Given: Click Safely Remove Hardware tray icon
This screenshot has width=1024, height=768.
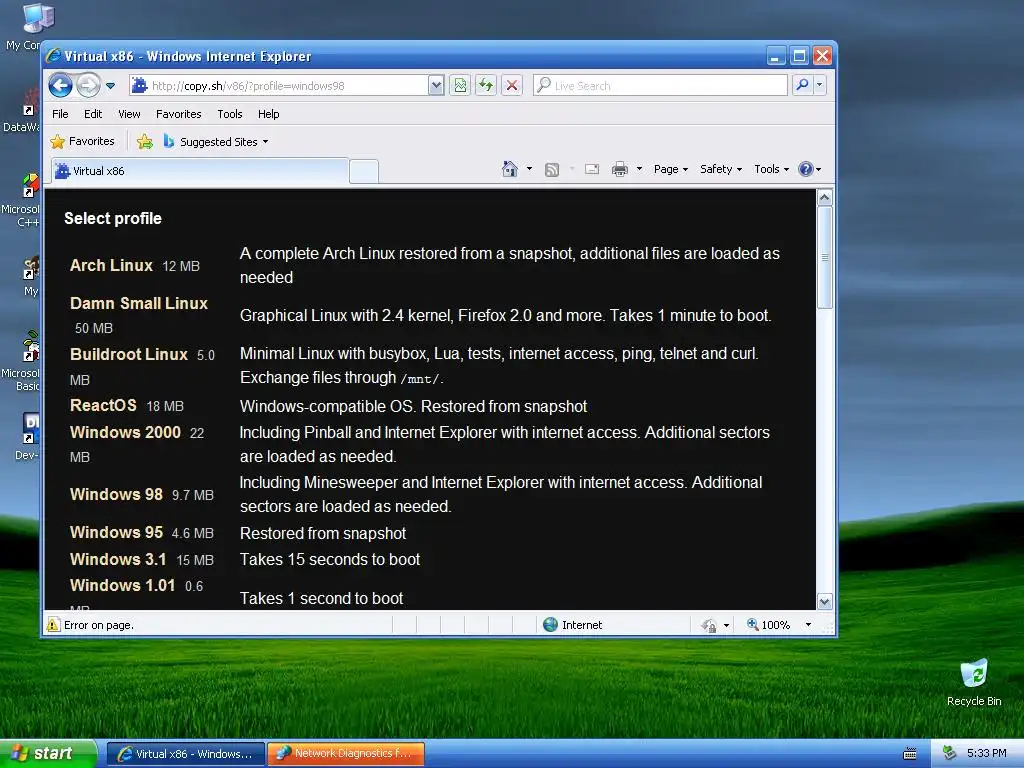Looking at the screenshot, I should coord(949,753).
